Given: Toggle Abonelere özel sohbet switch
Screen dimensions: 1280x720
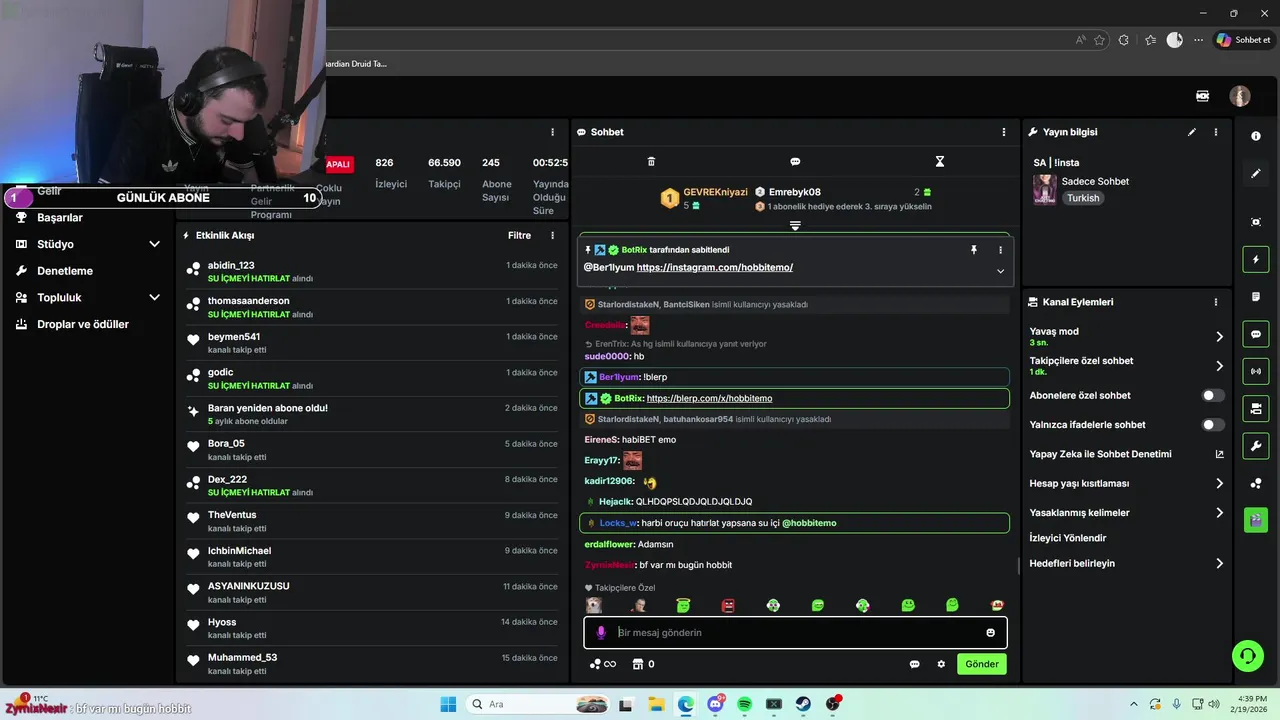Looking at the screenshot, I should [1213, 396].
